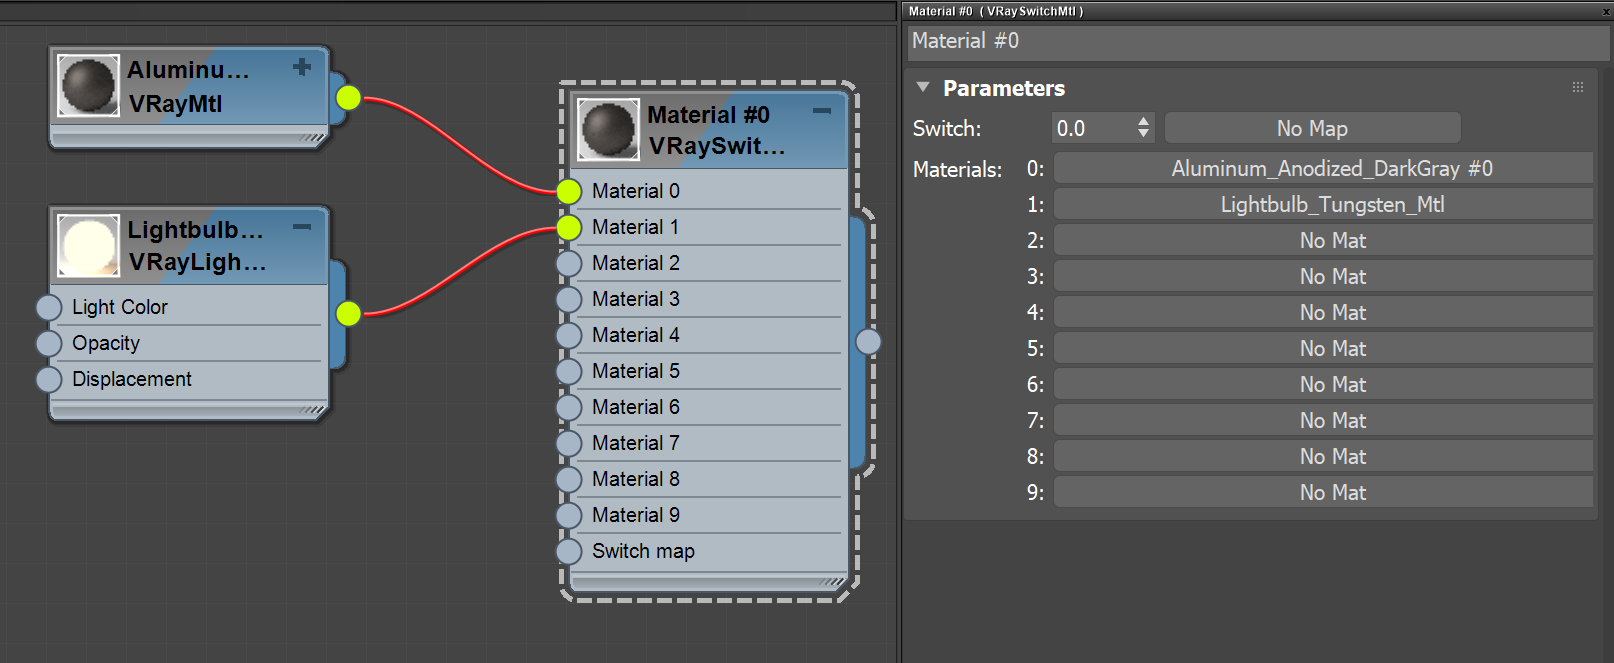Click the Switch map input socket
Image resolution: width=1614 pixels, height=663 pixels.
coord(568,551)
